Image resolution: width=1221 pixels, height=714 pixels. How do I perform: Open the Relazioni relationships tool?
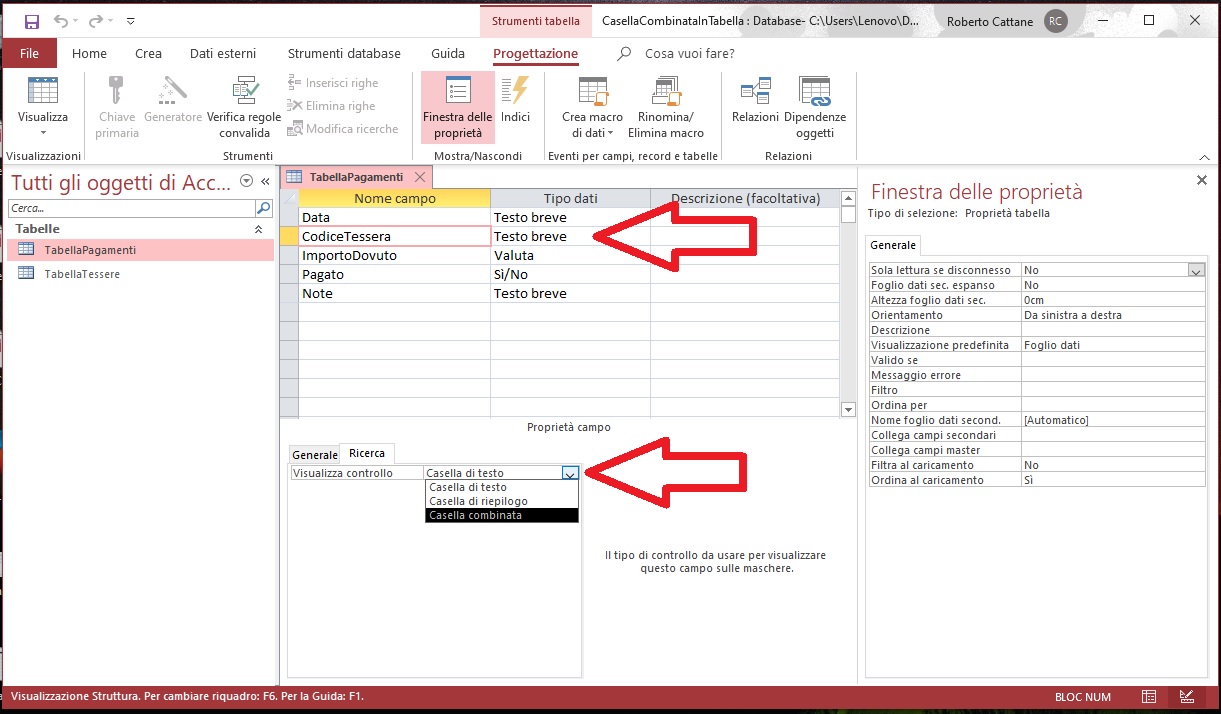[755, 100]
